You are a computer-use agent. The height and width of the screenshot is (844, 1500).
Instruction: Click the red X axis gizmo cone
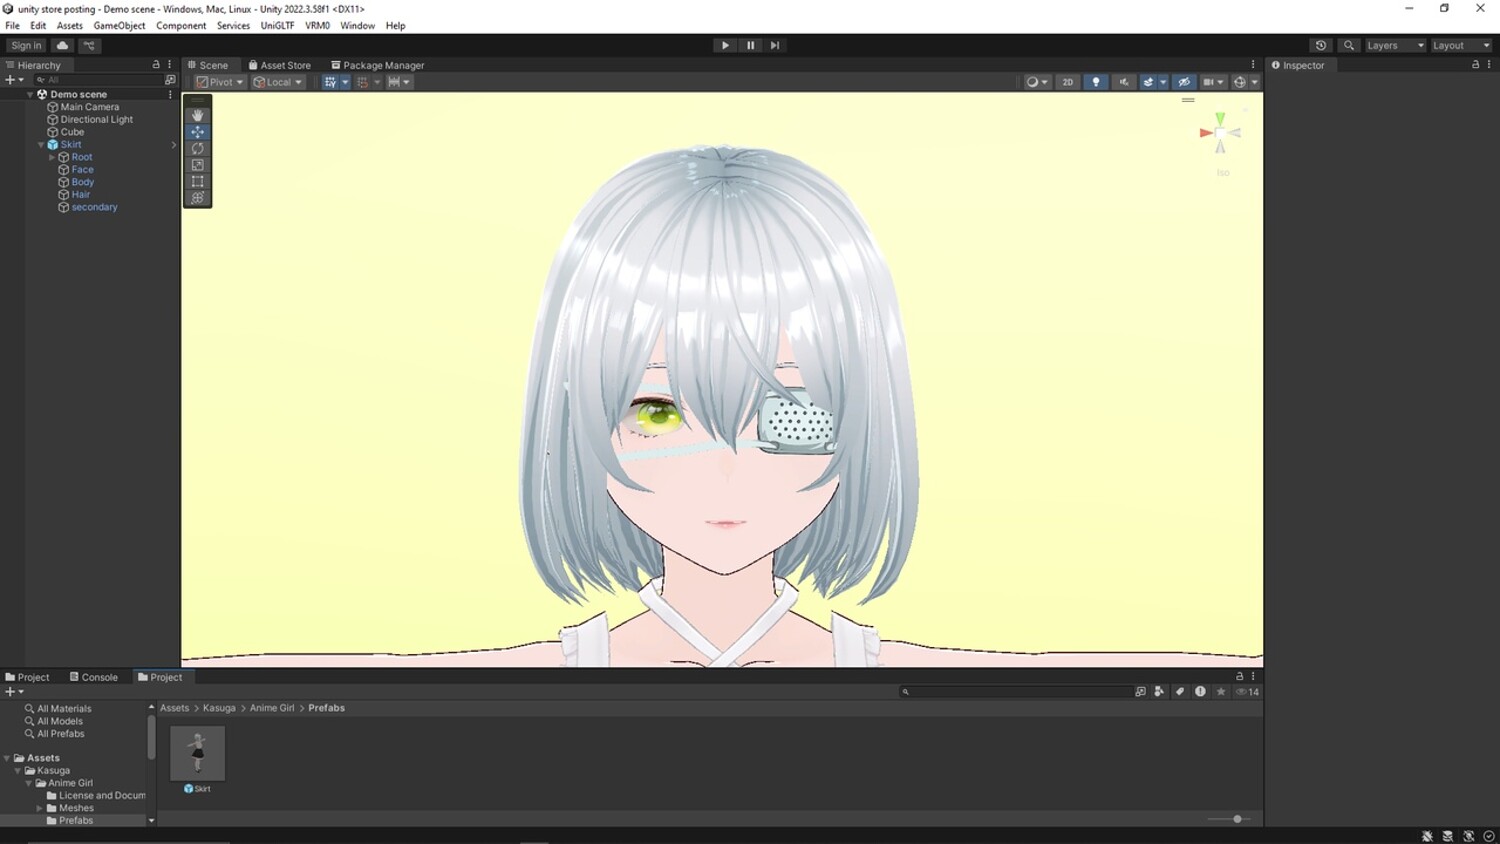point(1206,132)
